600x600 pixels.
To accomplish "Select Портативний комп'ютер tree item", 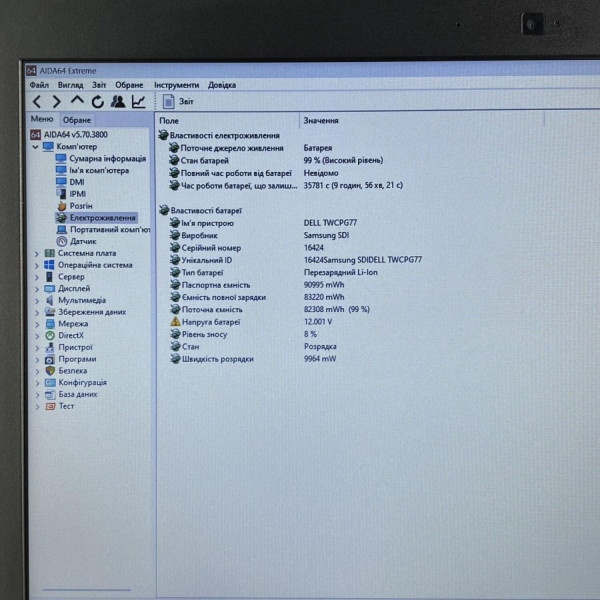I will coord(110,230).
